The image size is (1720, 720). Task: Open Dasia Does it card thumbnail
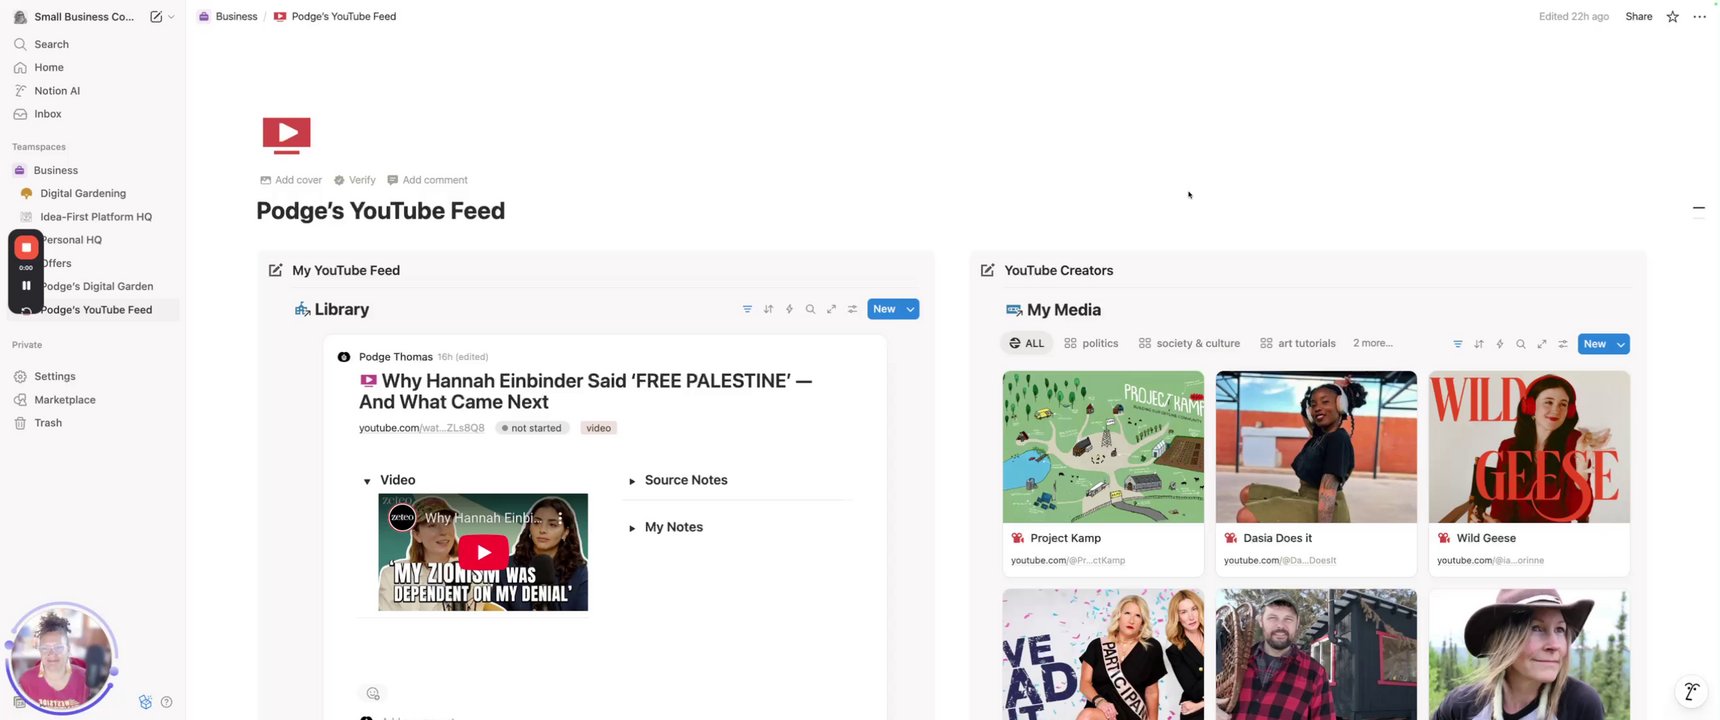1316,447
